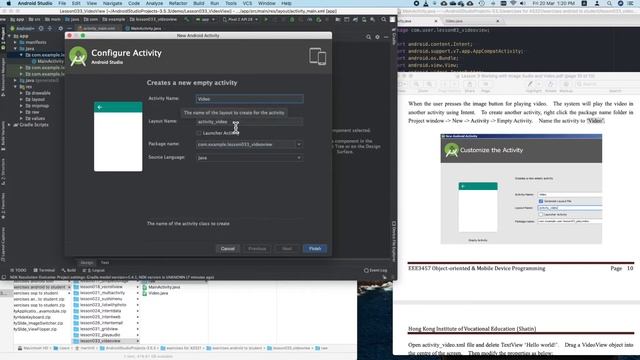Expand the values folder
Viewport: 640px width, 360px height.
click(21, 118)
